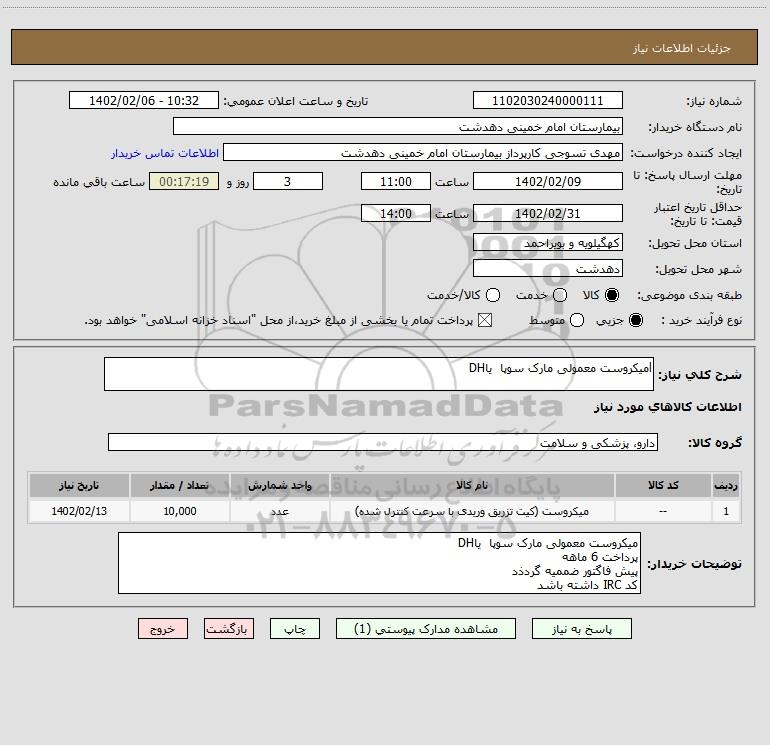Click the تاریخ نیاز column header

click(x=79, y=485)
